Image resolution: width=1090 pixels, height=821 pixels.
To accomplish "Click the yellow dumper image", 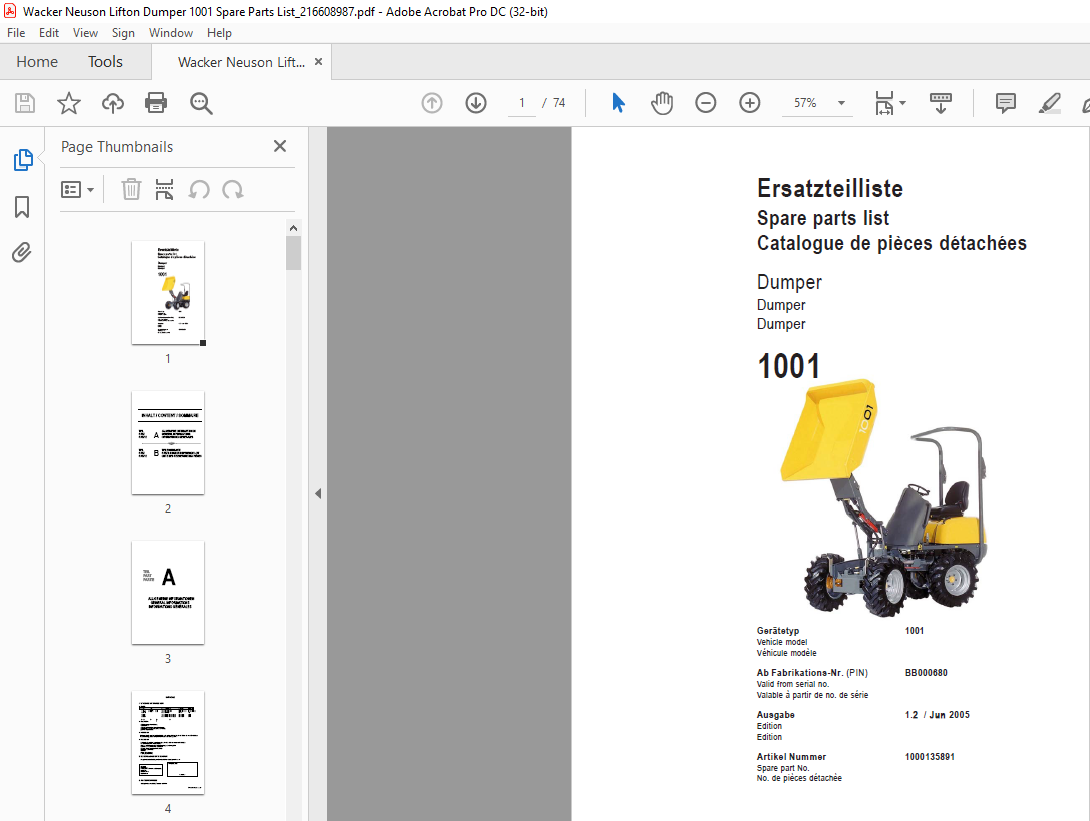I will point(883,498).
